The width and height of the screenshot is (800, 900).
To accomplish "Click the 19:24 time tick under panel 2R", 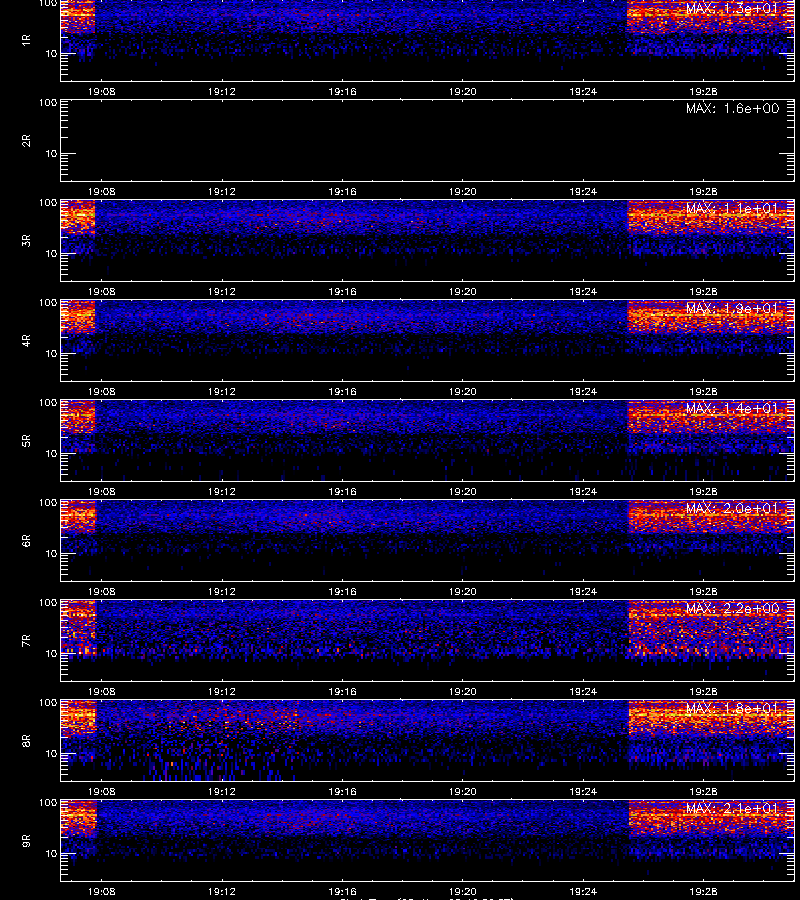I will pyautogui.click(x=583, y=192).
